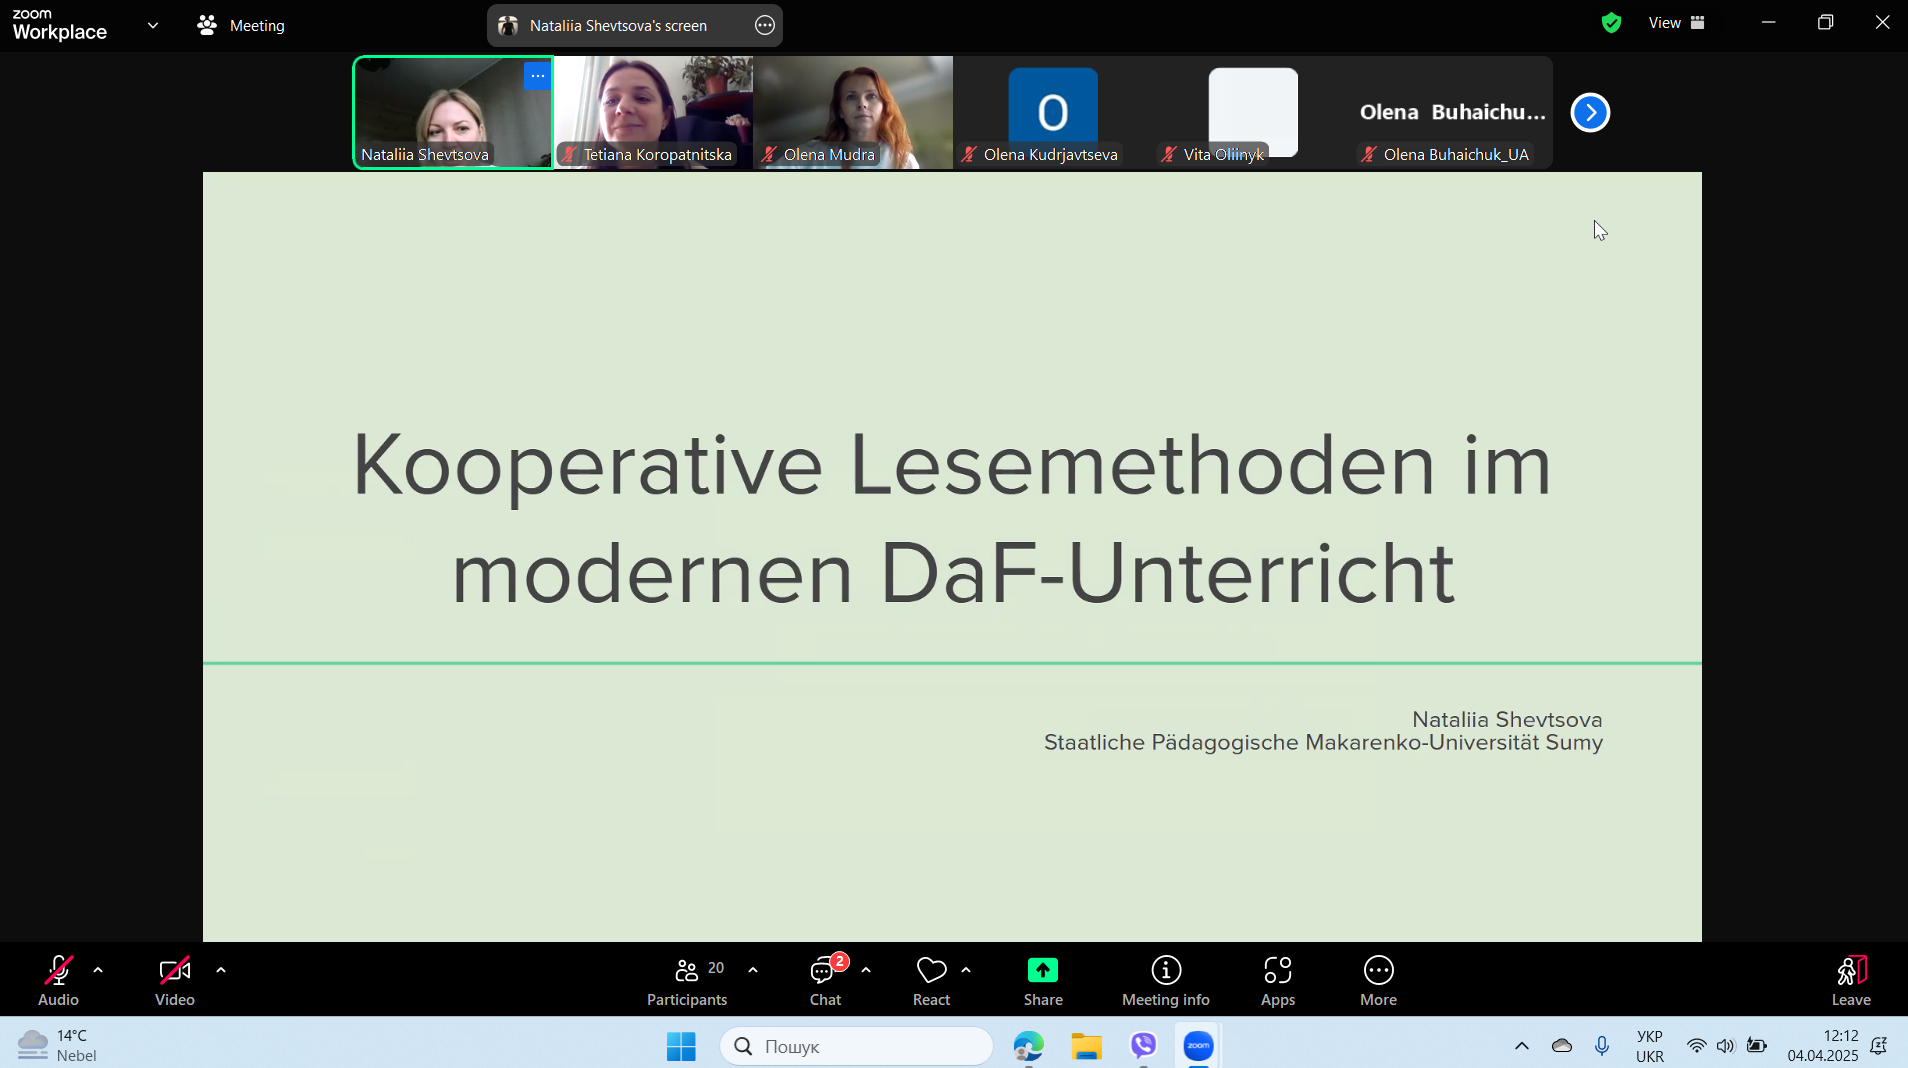Start camera with Video button
Image resolution: width=1908 pixels, height=1068 pixels.
point(174,980)
